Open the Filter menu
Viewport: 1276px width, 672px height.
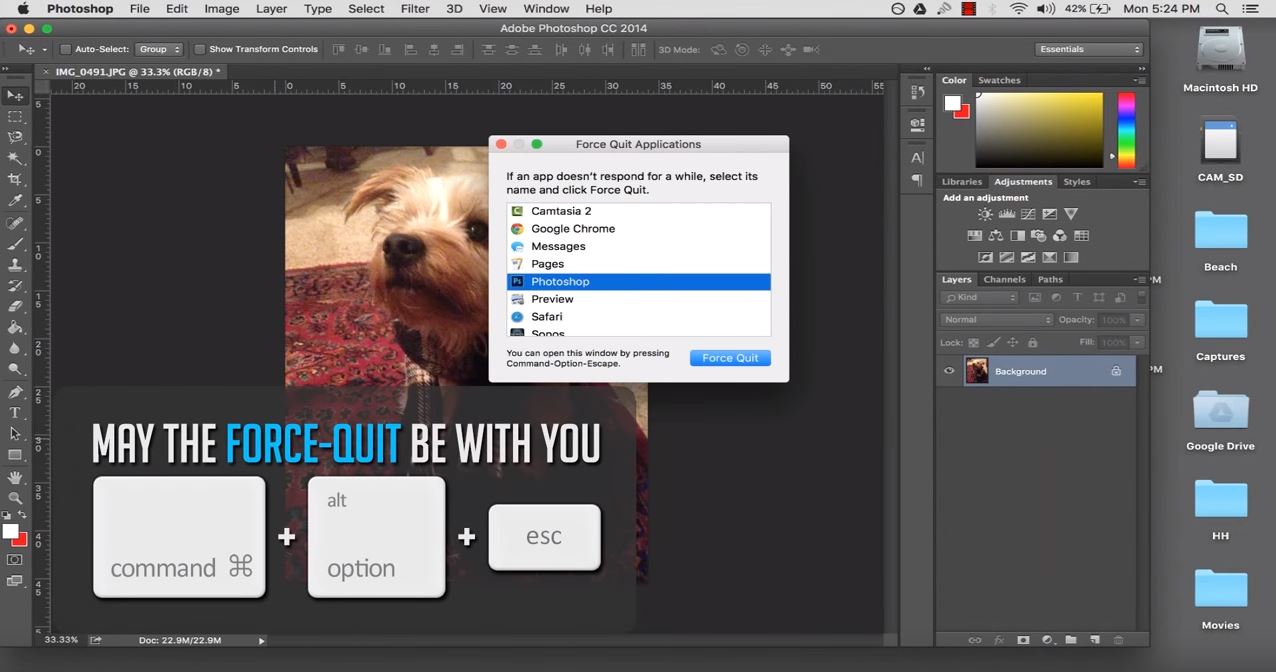(414, 9)
